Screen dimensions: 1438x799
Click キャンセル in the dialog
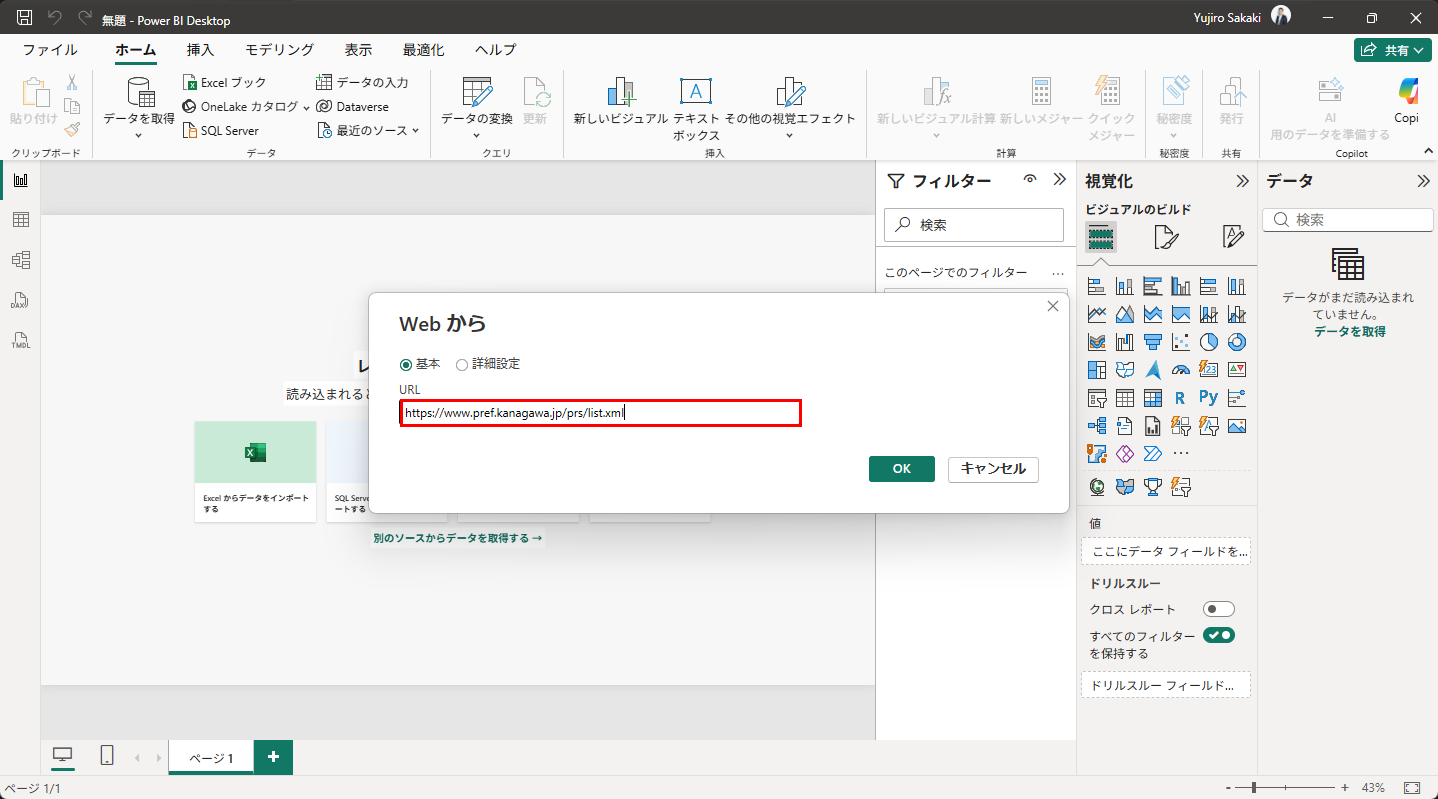[993, 469]
